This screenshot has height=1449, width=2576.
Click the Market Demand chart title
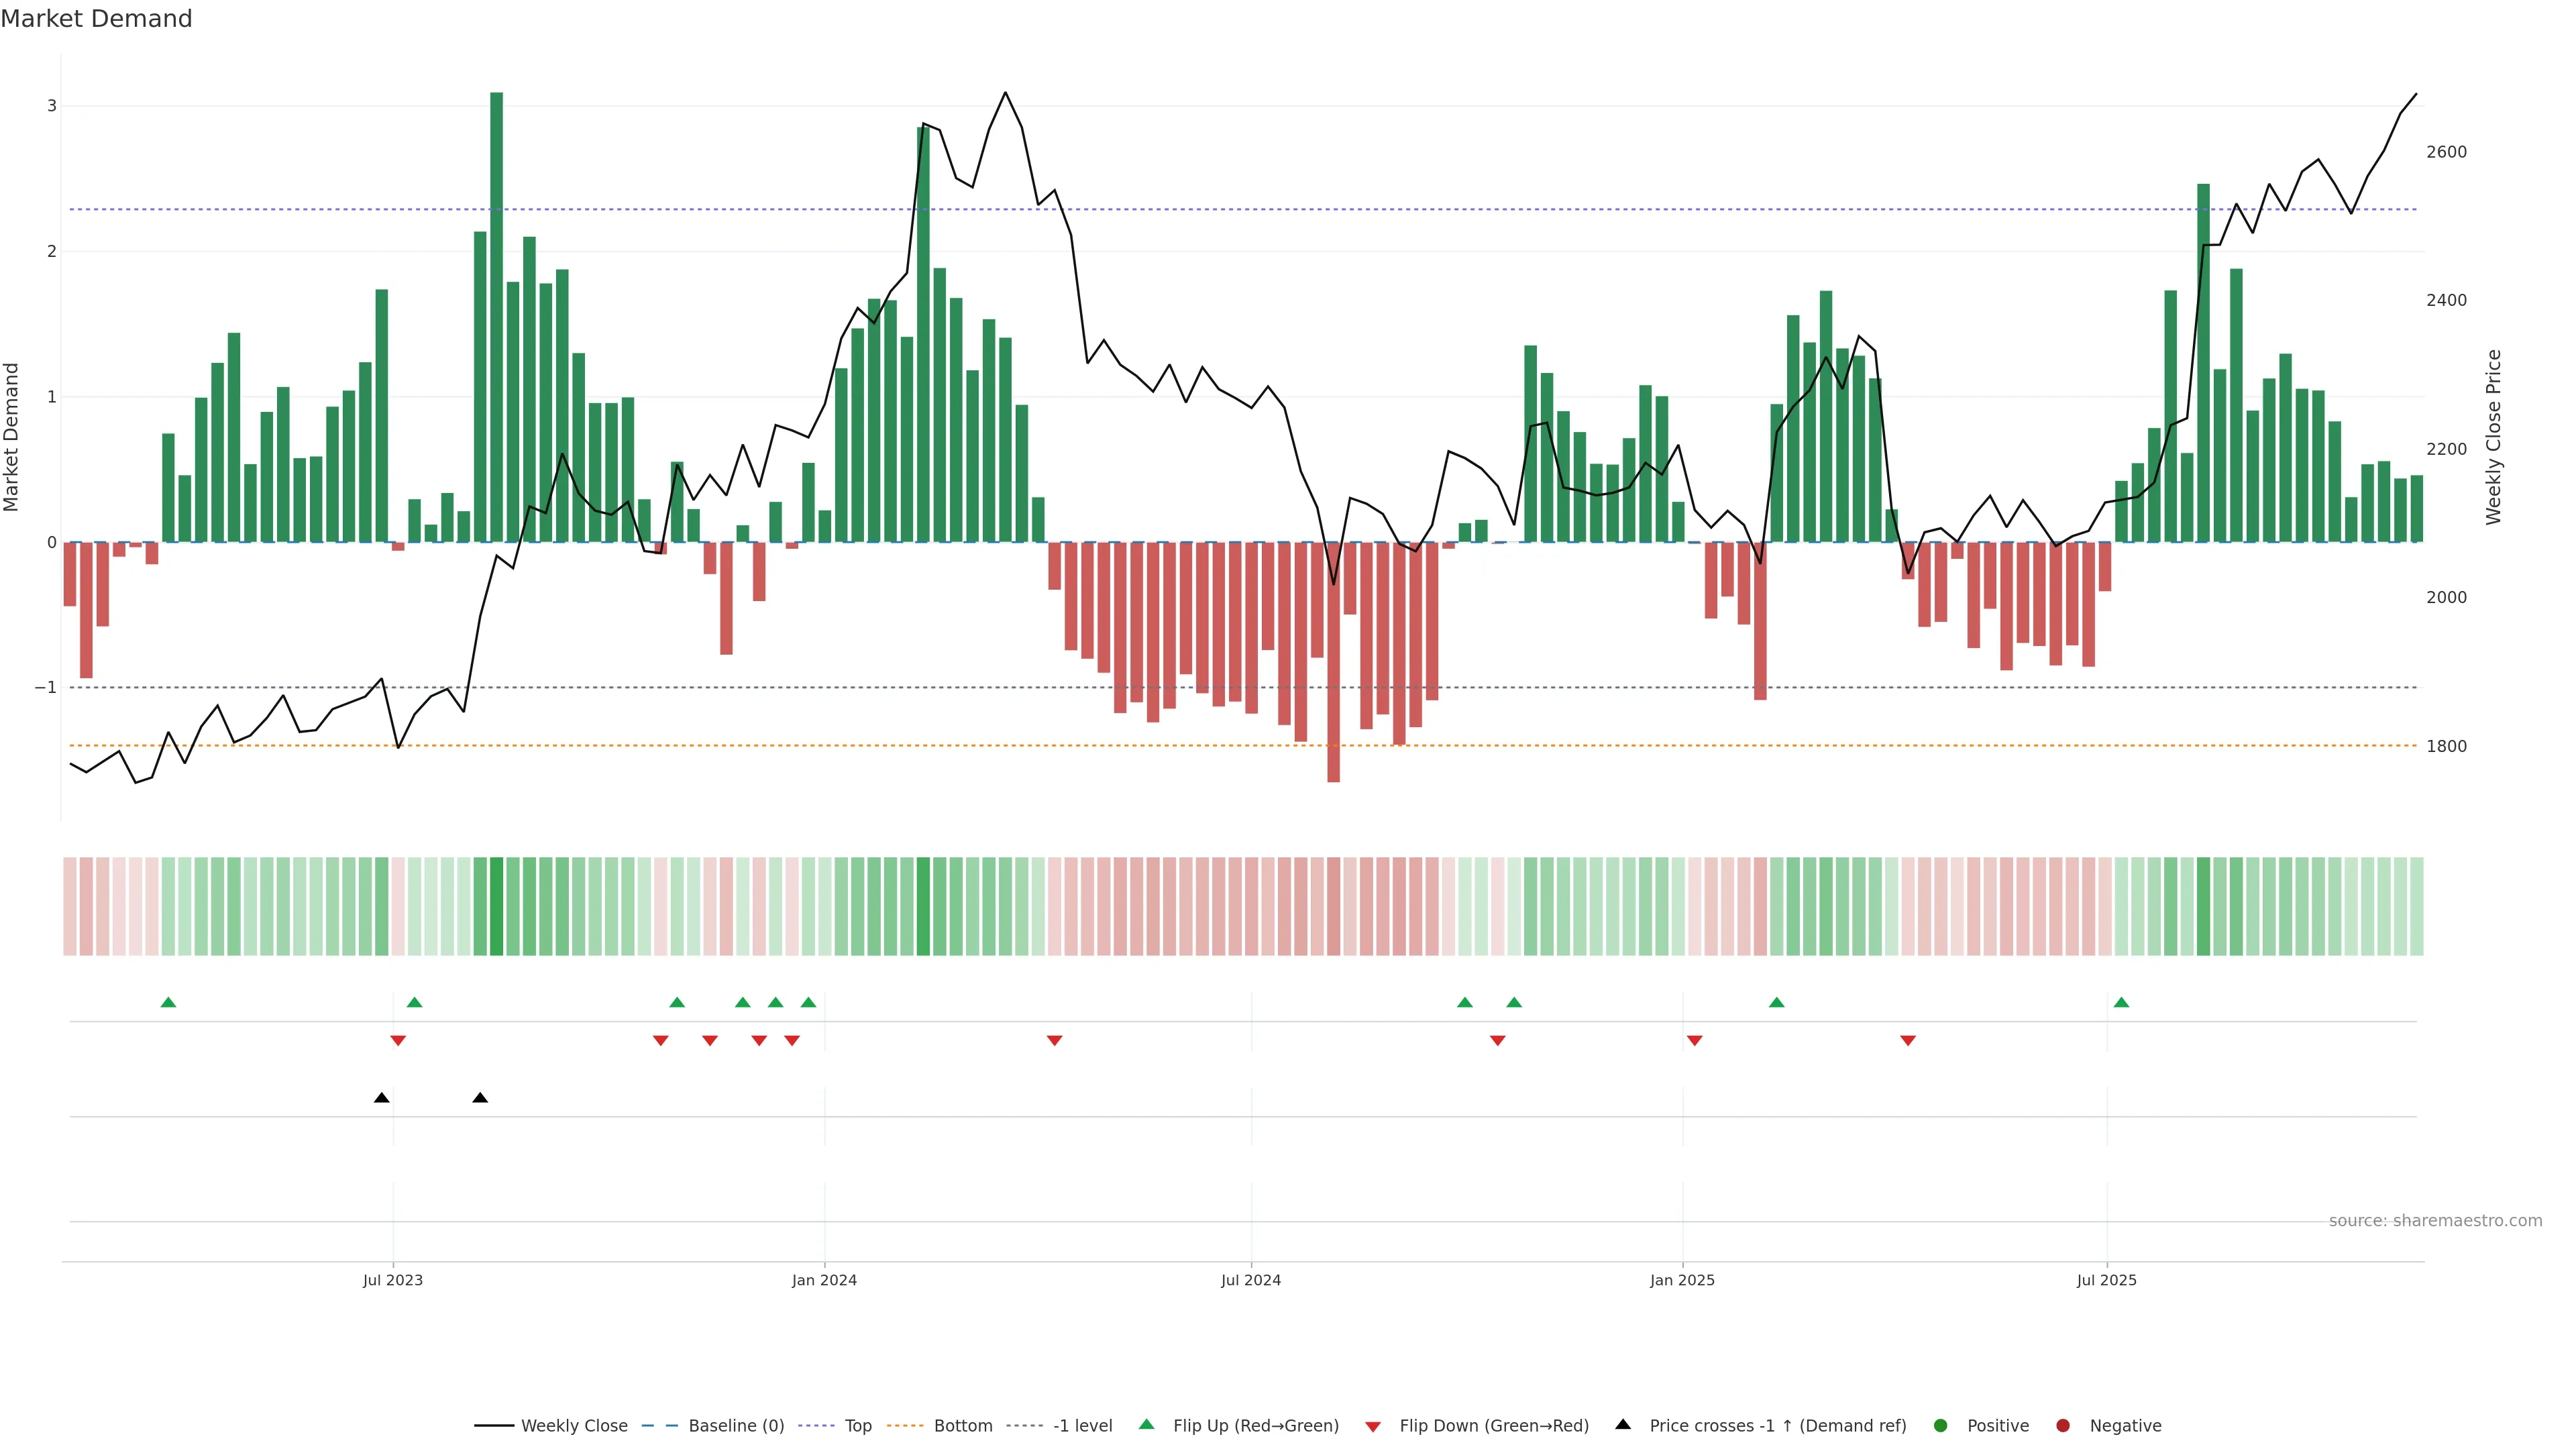click(96, 19)
